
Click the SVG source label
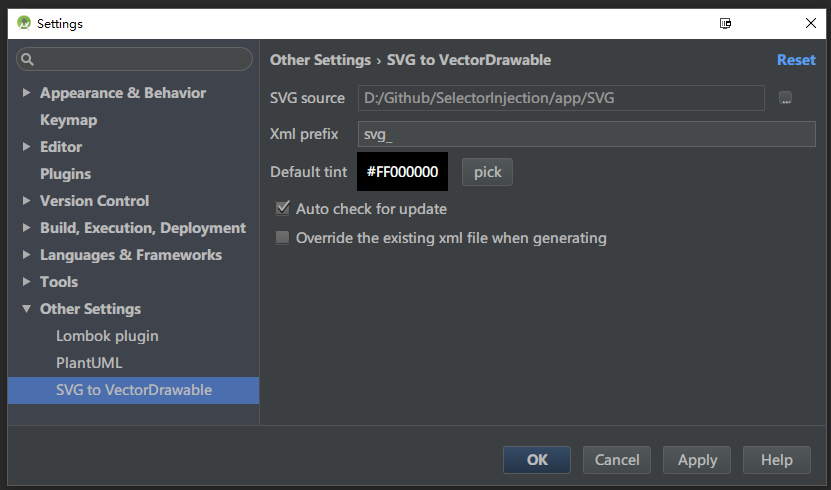tap(307, 98)
